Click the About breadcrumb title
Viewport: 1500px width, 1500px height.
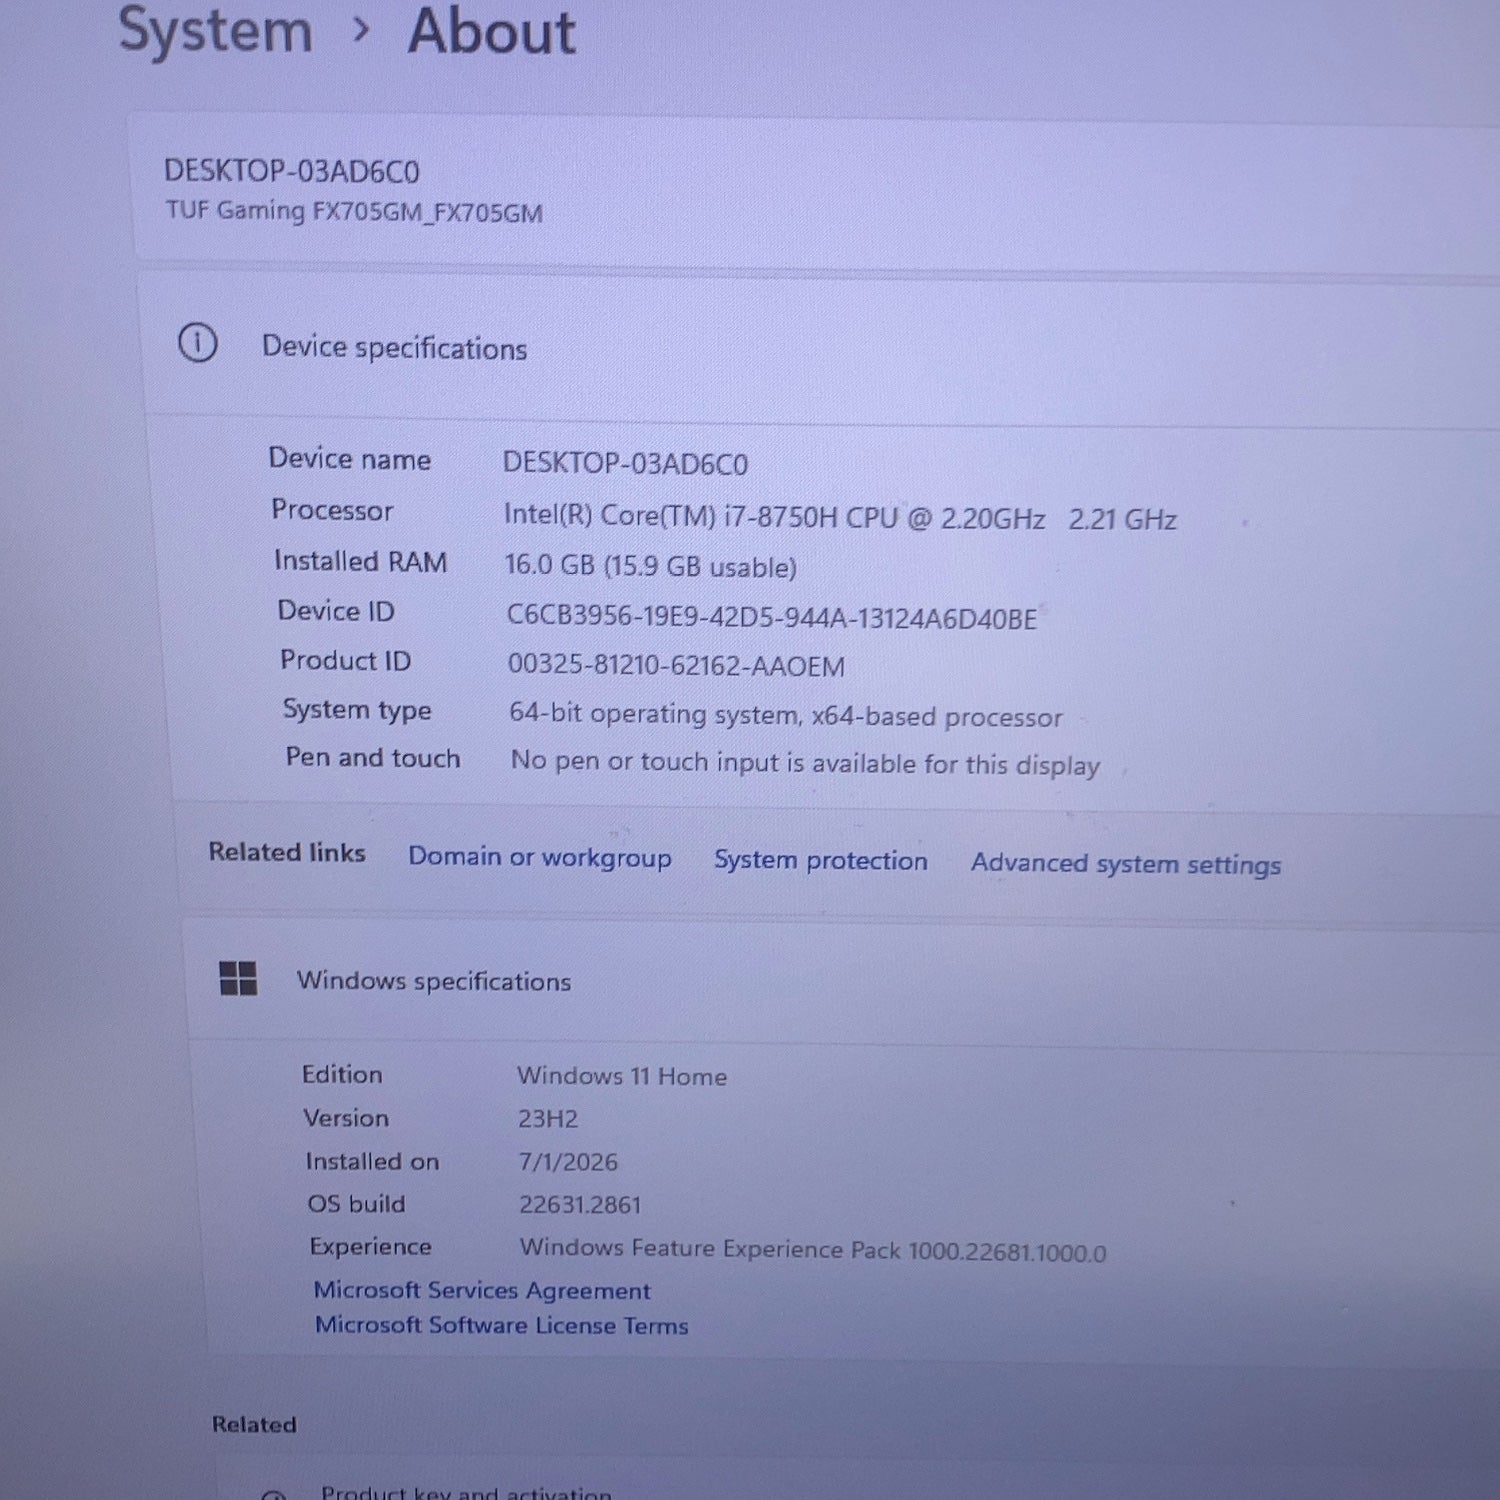[491, 32]
